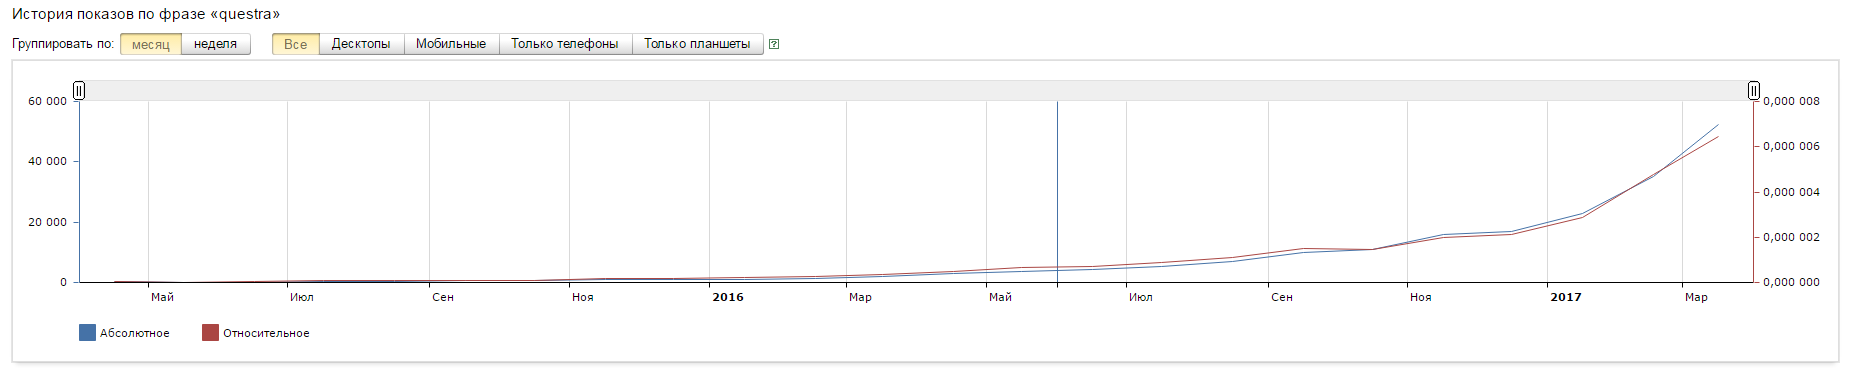
Task: Click the 2016 axis label
Action: [x=728, y=297]
